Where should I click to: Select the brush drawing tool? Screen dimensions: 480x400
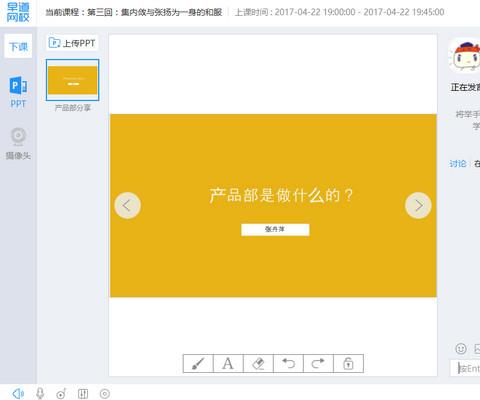click(198, 363)
